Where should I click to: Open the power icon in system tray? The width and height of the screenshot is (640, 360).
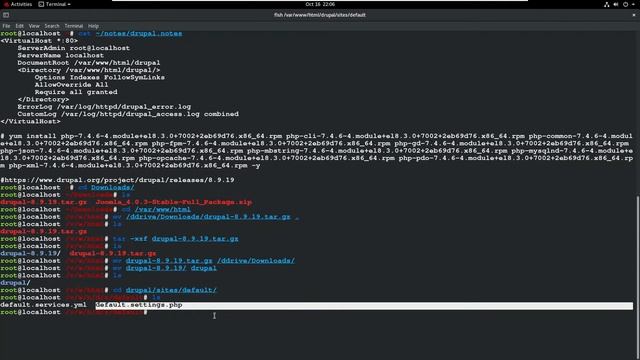pos(625,4)
